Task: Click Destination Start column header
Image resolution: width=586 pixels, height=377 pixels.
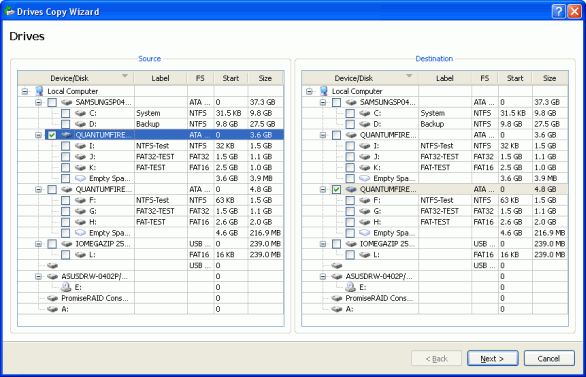Action: tap(515, 78)
